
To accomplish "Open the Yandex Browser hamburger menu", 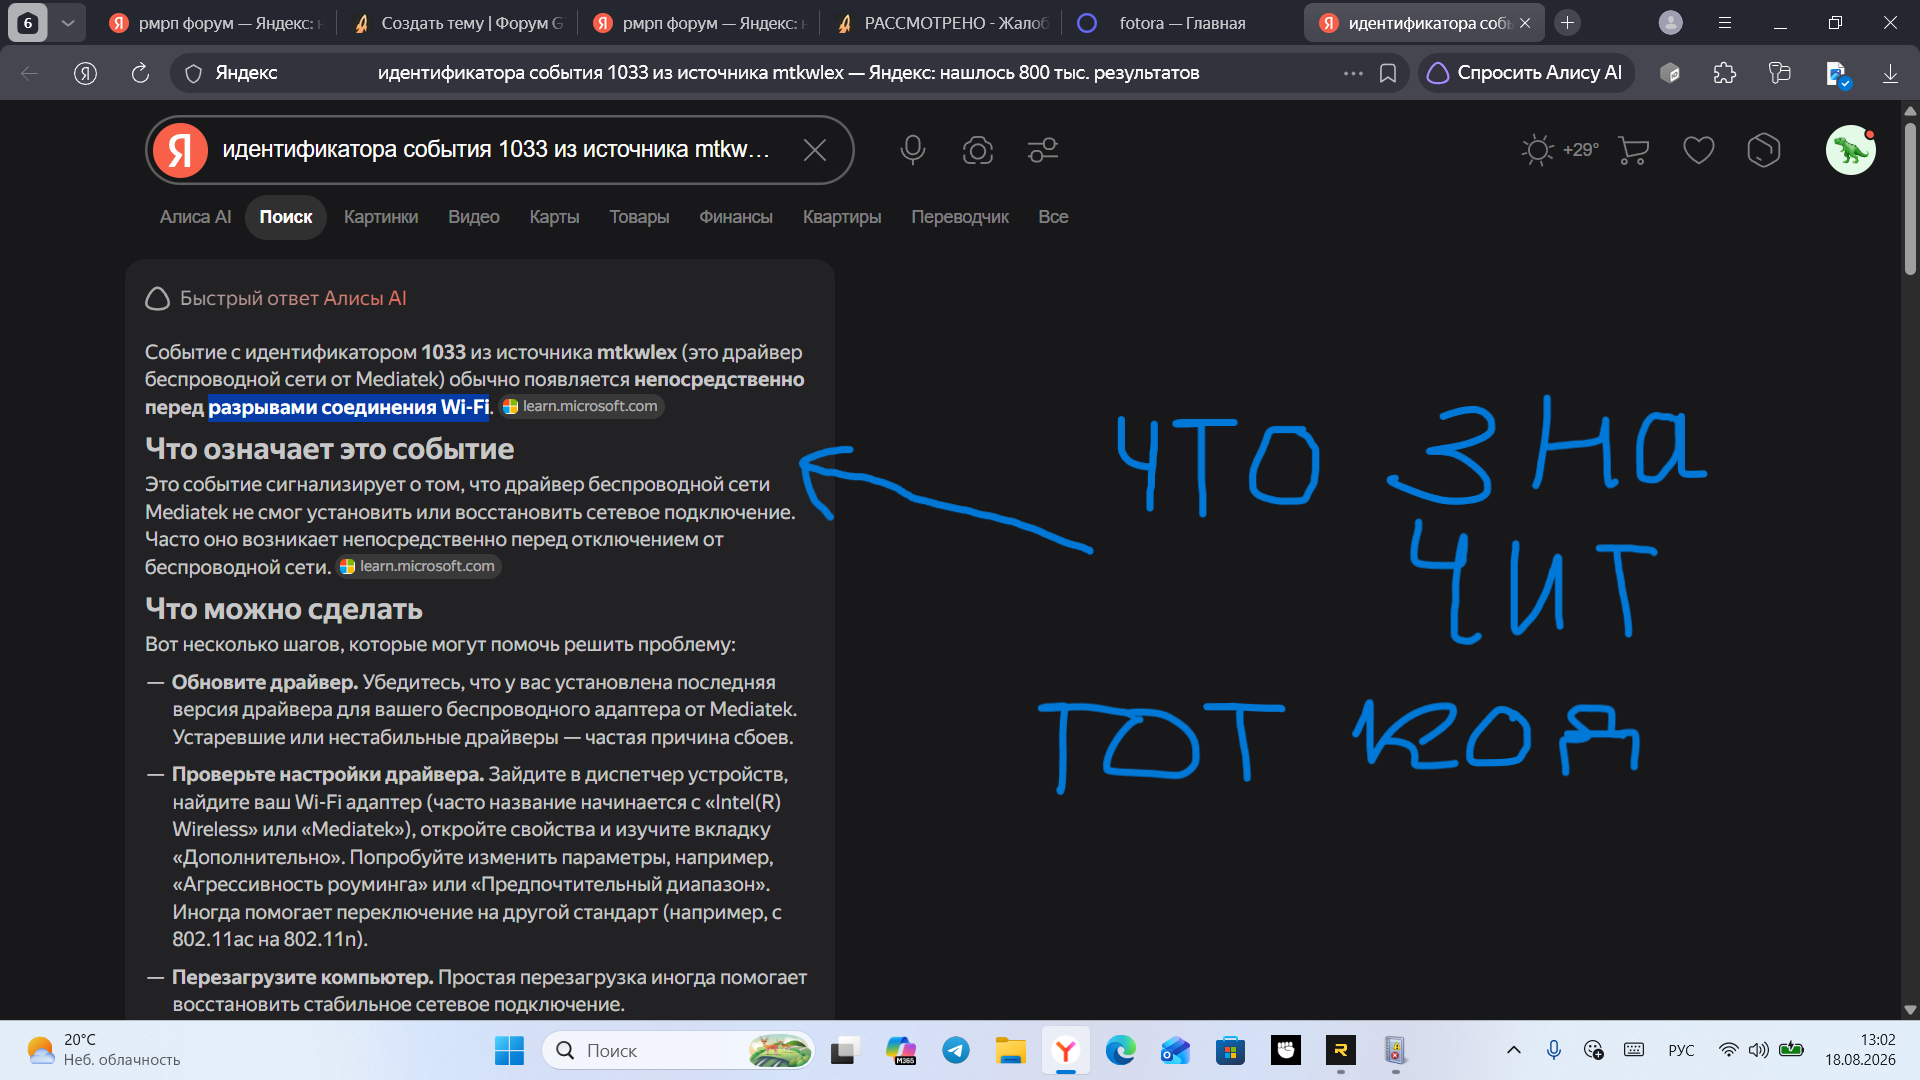I will 1725,23.
